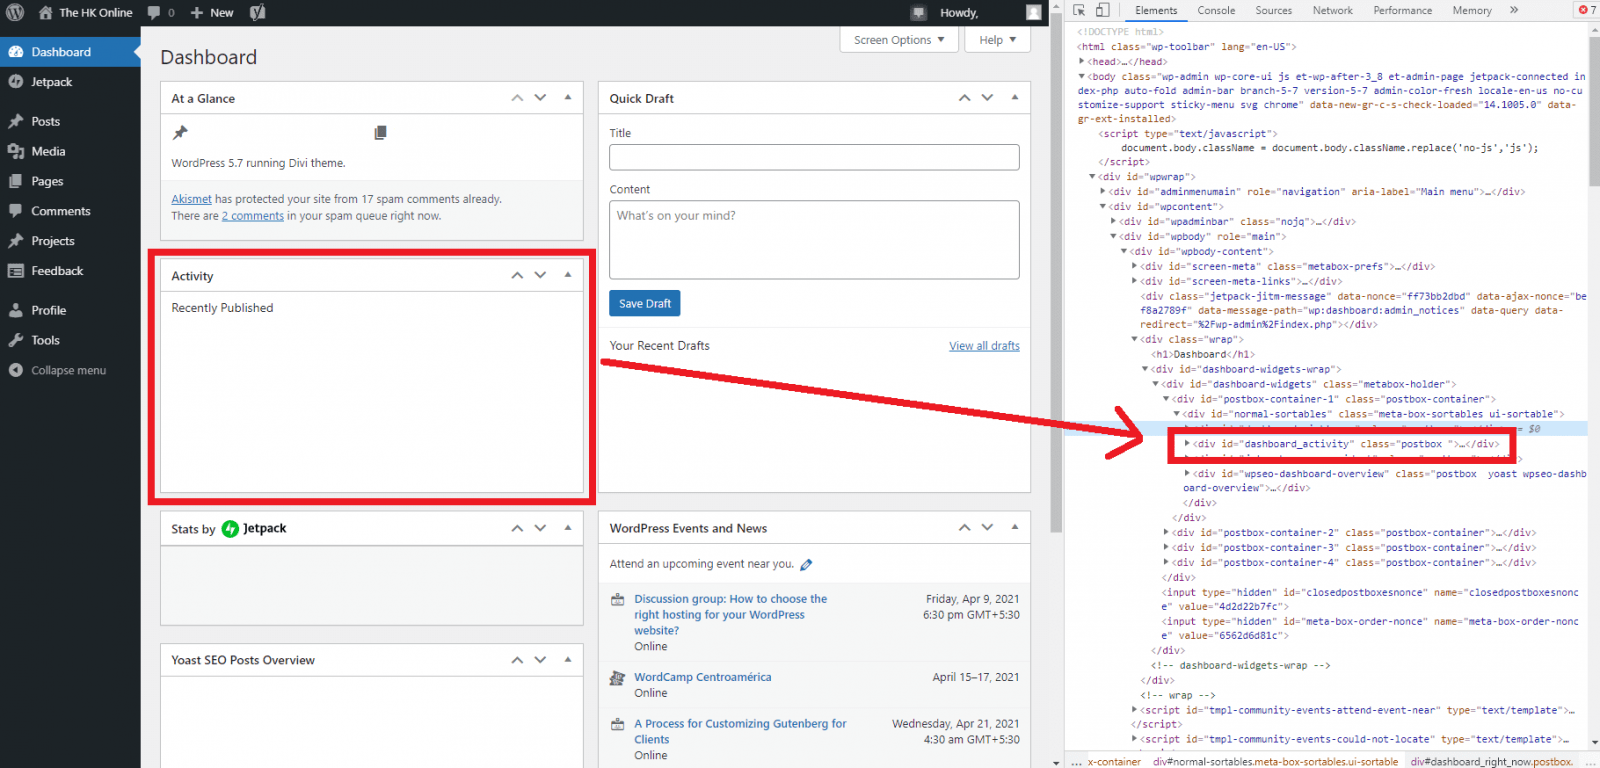This screenshot has width=1600, height=768.
Task: Expand the dashboard_activity div node
Action: 1187,444
